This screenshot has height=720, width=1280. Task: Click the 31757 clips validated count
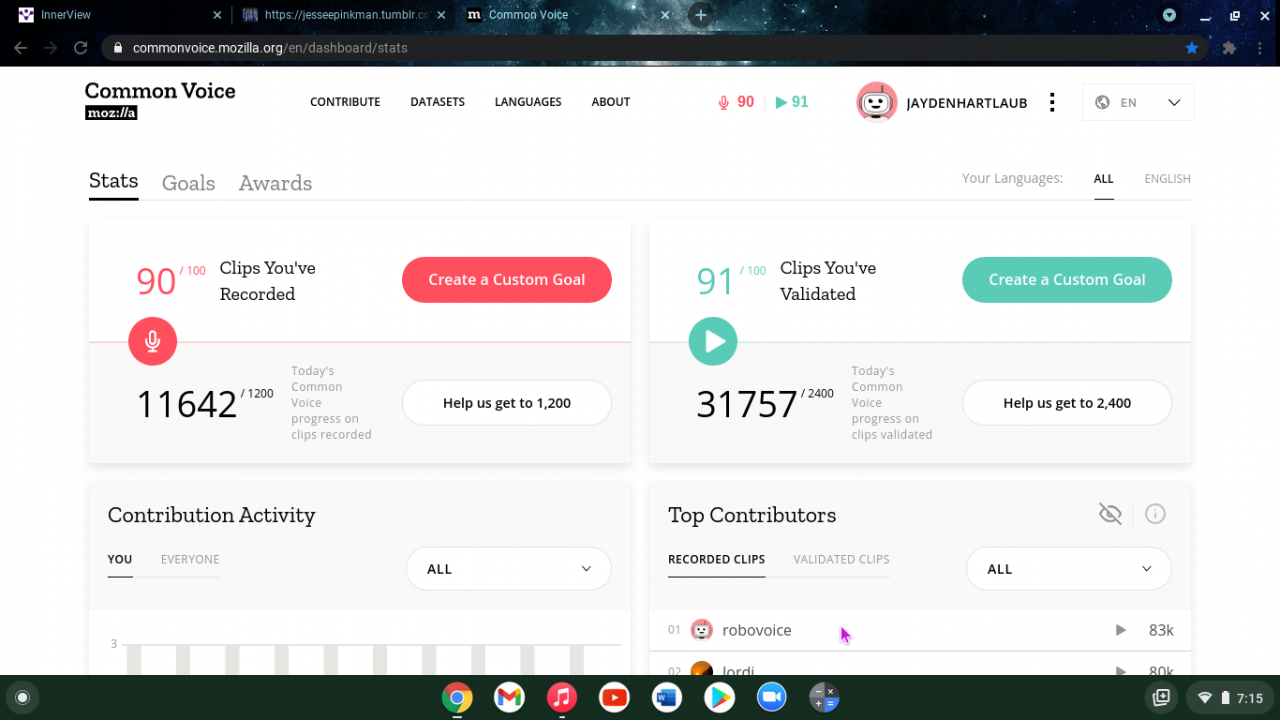coord(747,404)
